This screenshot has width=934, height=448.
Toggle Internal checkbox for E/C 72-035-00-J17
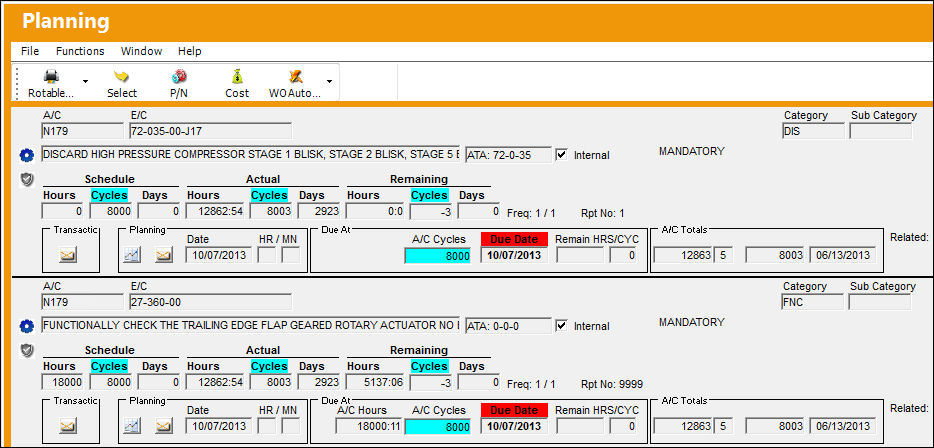[561, 155]
